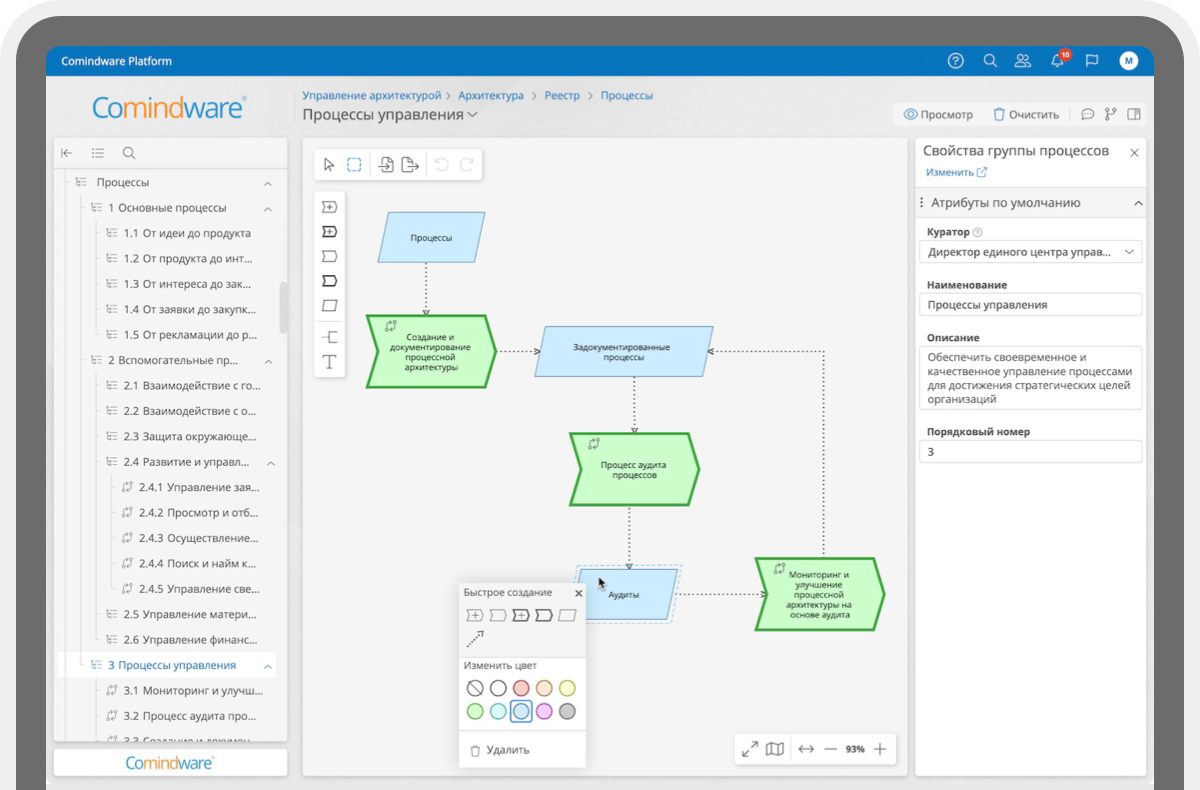Choose the red color swatch

(x=521, y=688)
